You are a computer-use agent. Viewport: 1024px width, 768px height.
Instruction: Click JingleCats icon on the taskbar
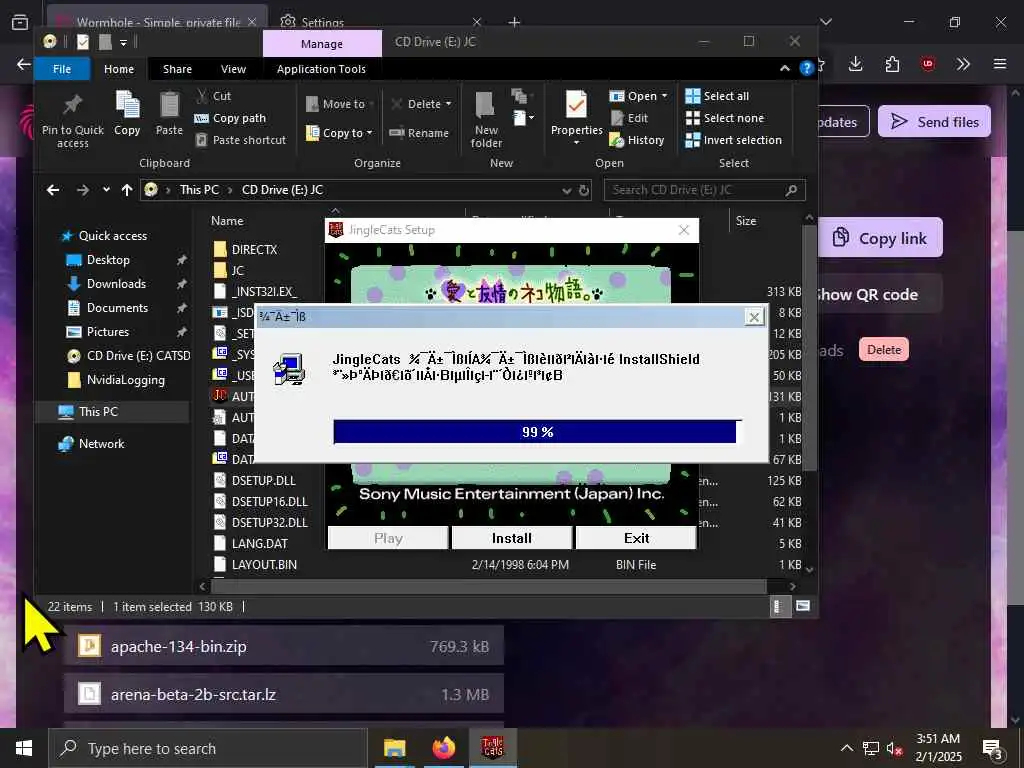(x=492, y=748)
